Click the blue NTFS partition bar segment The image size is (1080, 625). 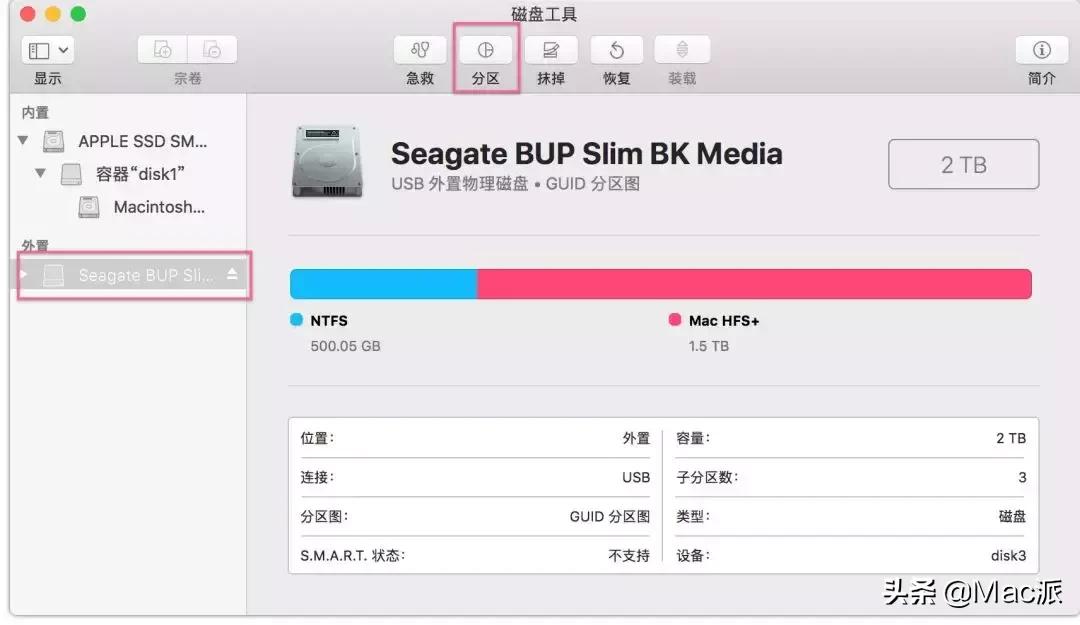[x=383, y=284]
